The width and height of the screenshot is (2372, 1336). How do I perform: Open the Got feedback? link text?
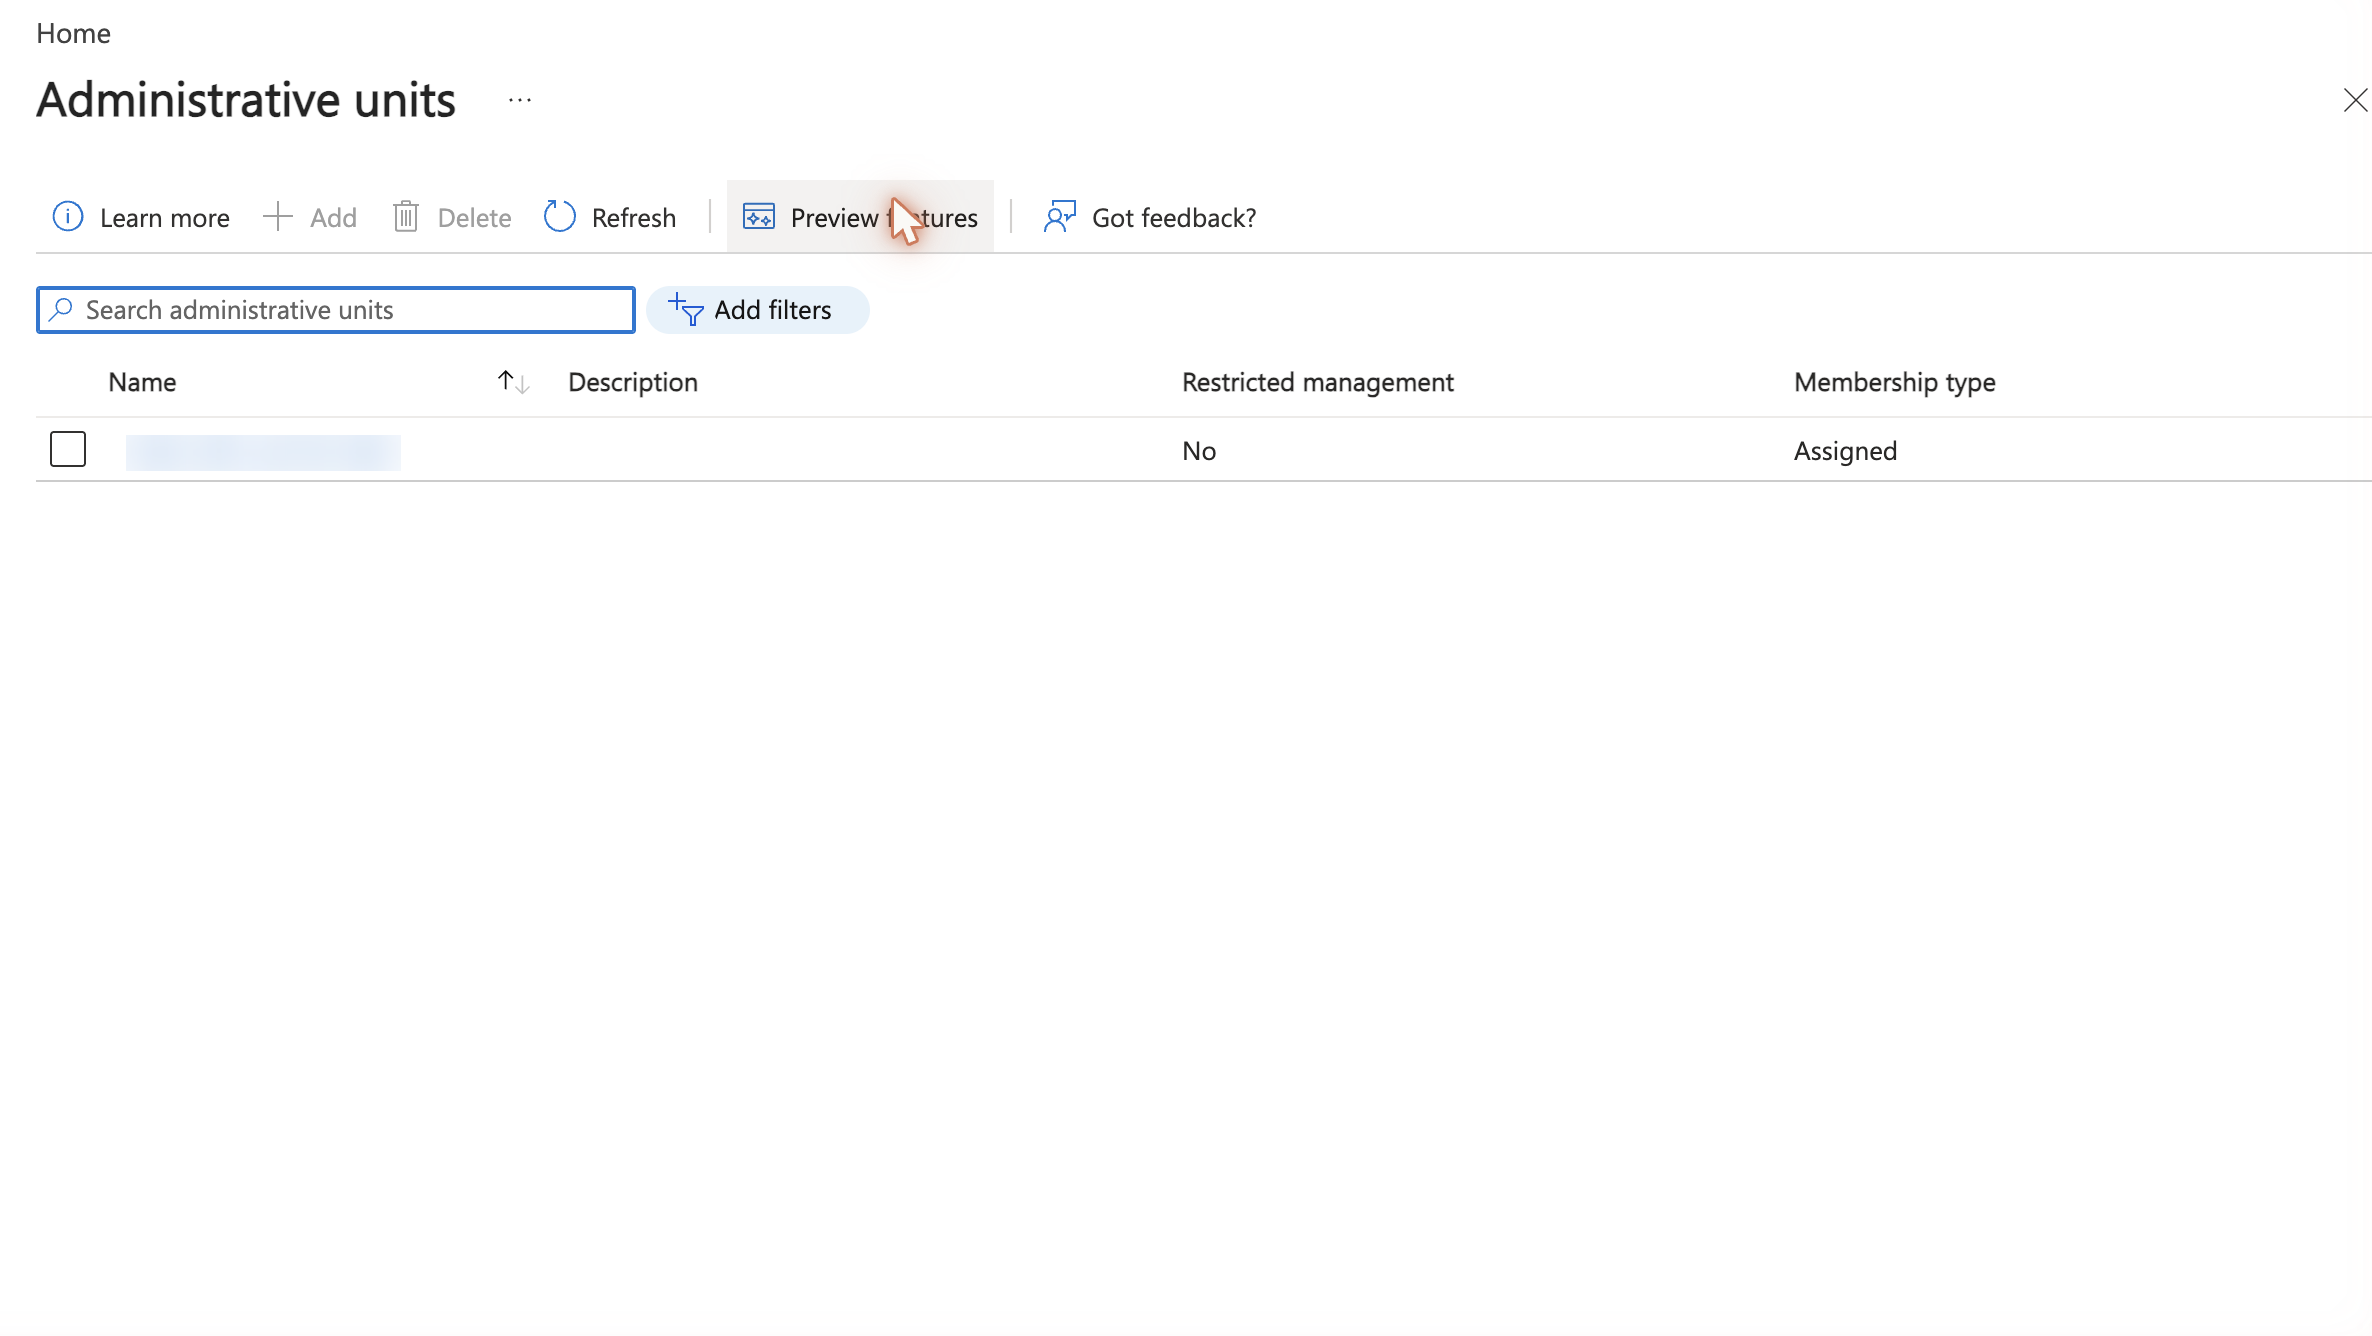(1174, 218)
